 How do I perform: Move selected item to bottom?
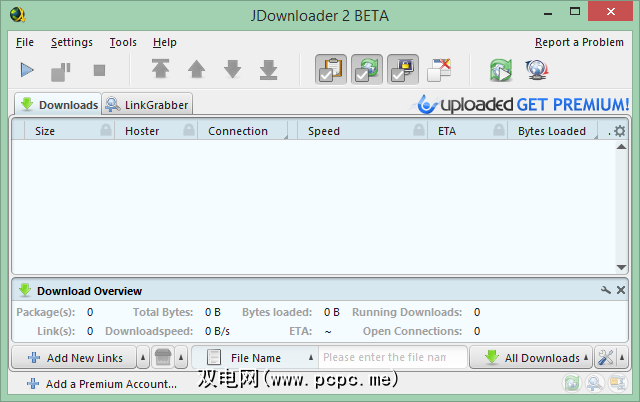click(x=268, y=70)
